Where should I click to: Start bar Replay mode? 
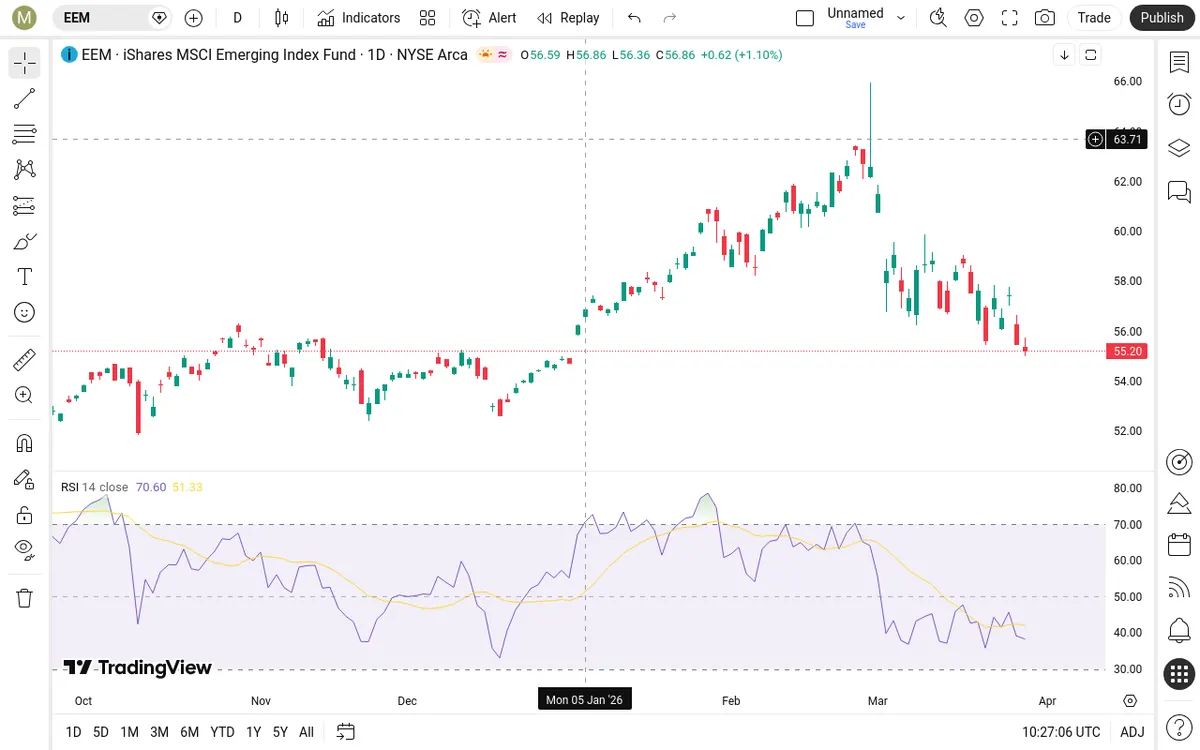click(568, 17)
